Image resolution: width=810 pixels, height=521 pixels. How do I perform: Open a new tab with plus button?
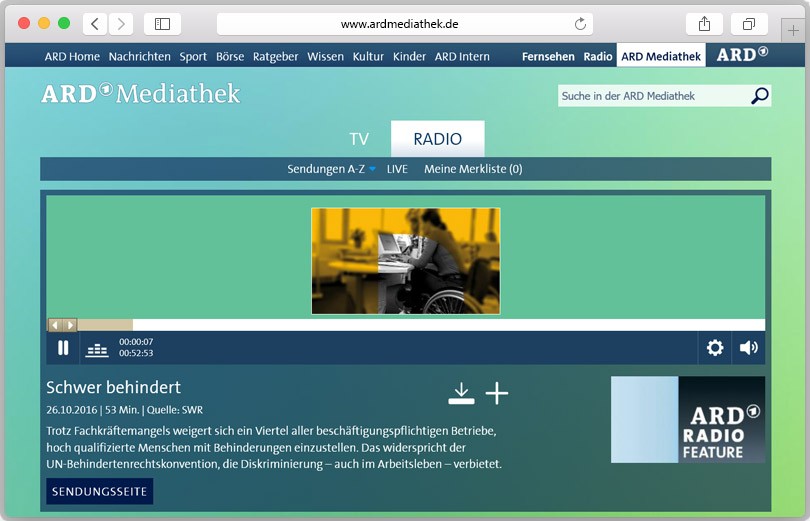[793, 30]
